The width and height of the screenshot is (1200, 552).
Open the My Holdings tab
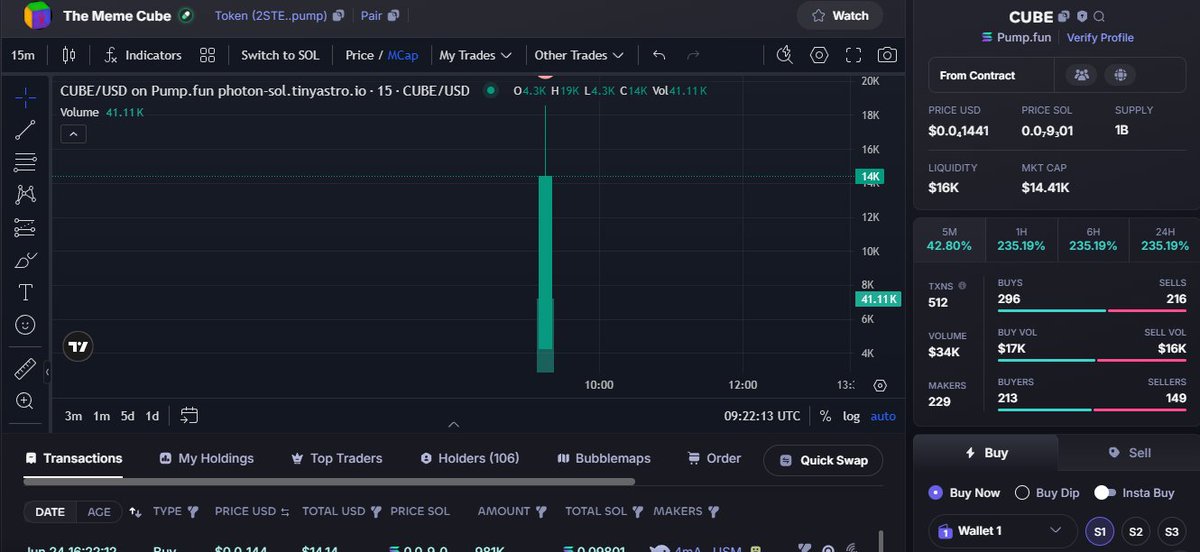(207, 458)
